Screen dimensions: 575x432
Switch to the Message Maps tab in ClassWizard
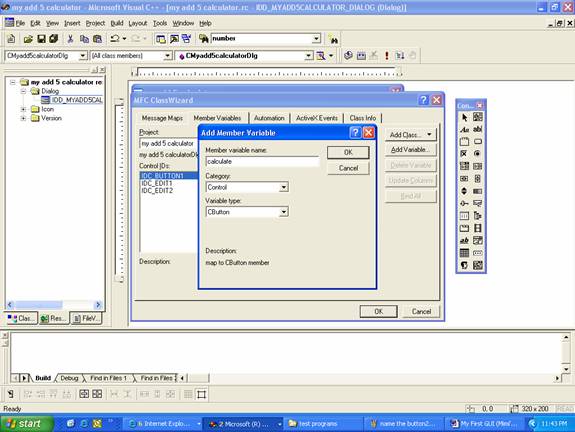pos(162,118)
